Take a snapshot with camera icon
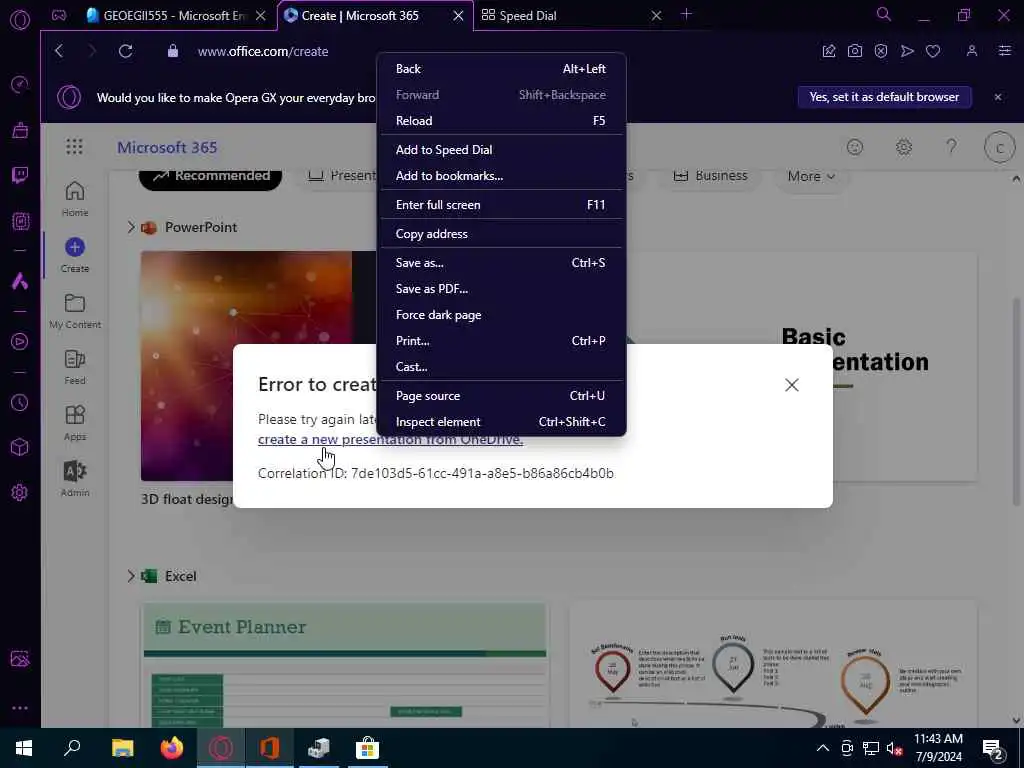 pyautogui.click(x=854, y=51)
